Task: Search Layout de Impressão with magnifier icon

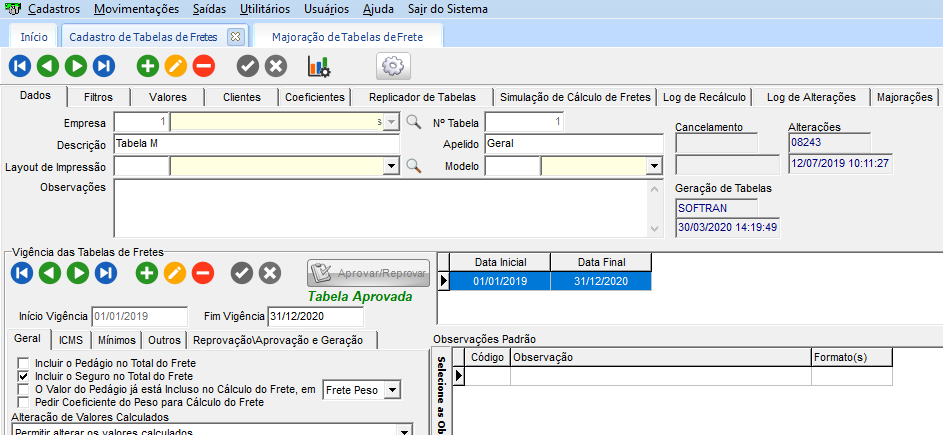Action: pos(413,165)
